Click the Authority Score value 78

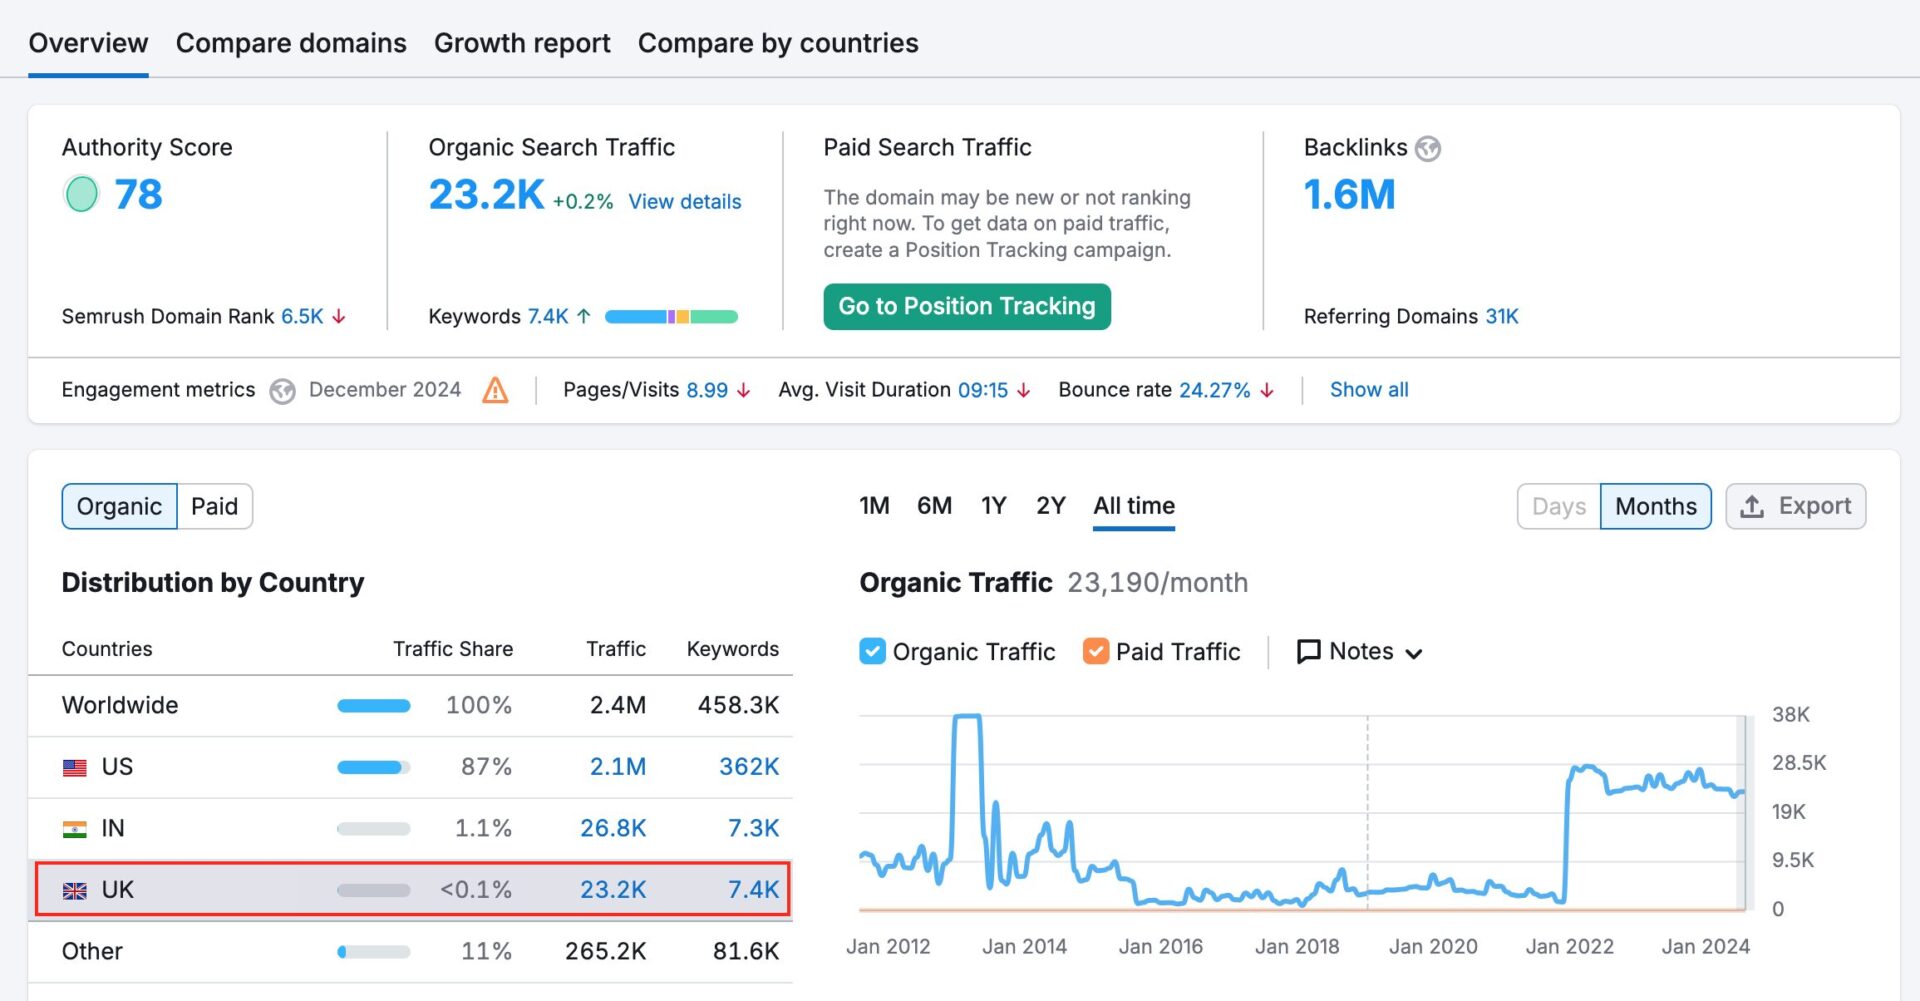pyautogui.click(x=138, y=194)
